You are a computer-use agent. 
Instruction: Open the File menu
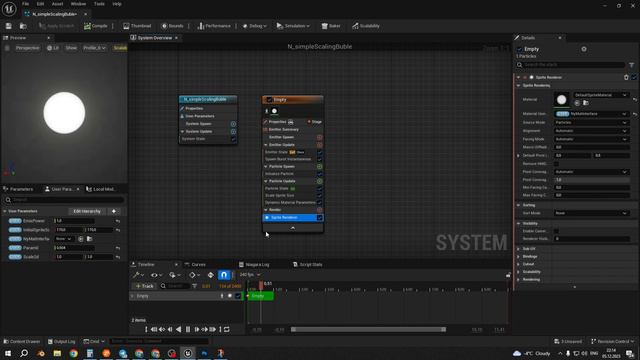25,4
